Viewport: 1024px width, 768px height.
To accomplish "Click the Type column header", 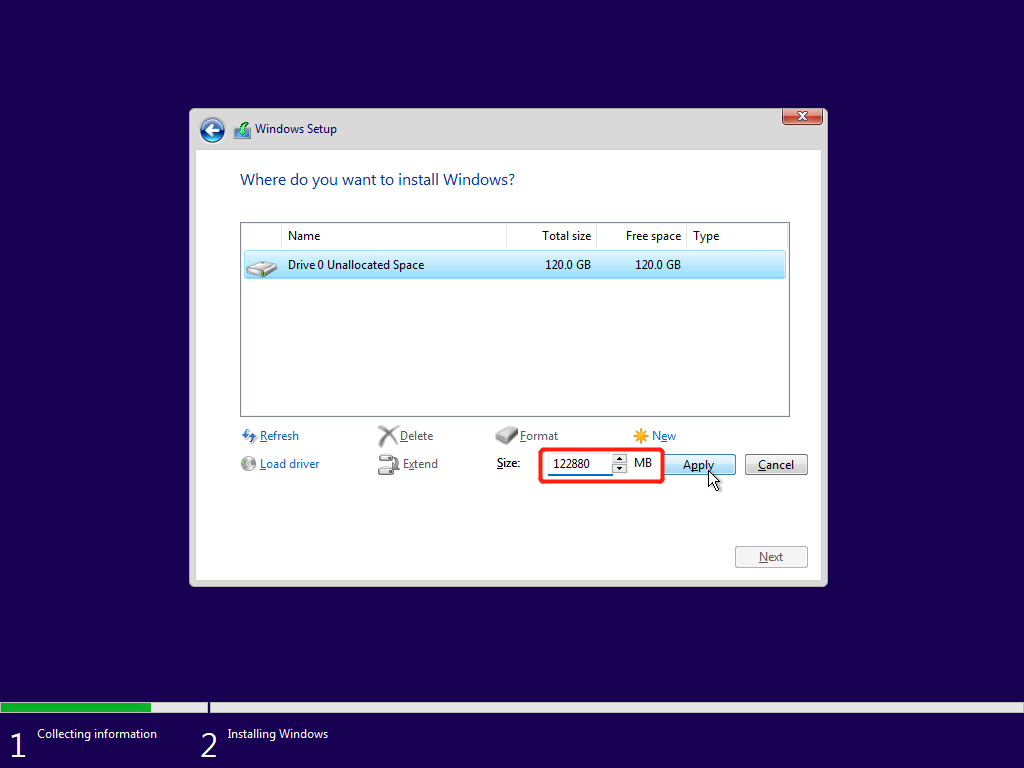I will [x=737, y=236].
